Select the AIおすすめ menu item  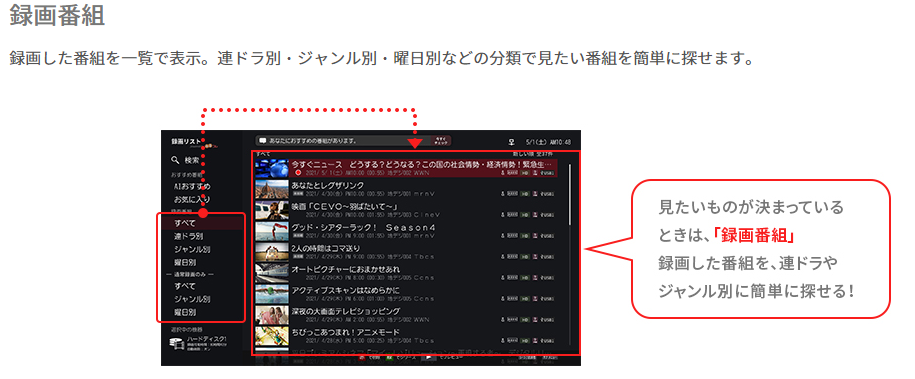point(192,186)
